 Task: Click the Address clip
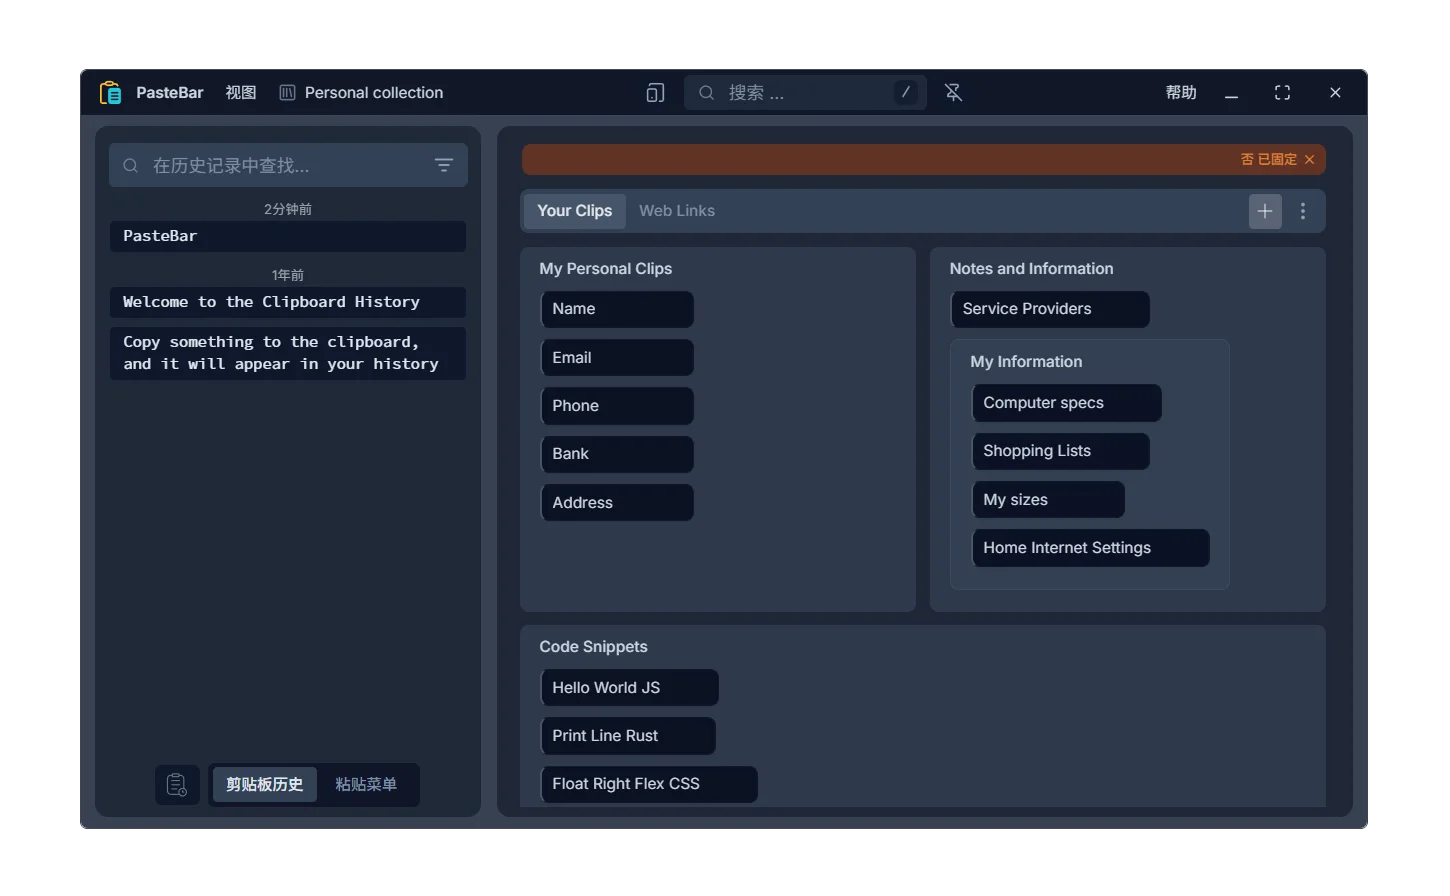click(617, 503)
